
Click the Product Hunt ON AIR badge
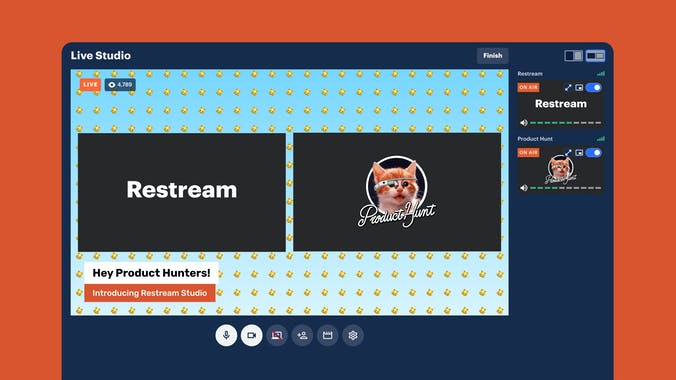tap(529, 153)
